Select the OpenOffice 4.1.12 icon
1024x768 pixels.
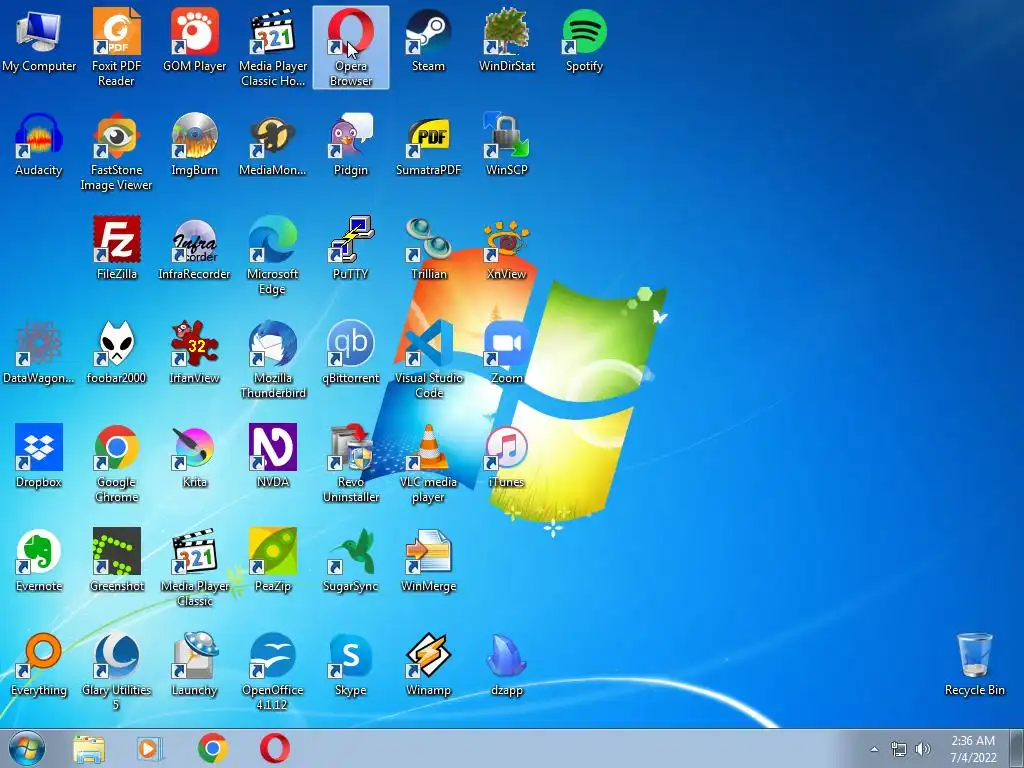click(x=273, y=671)
